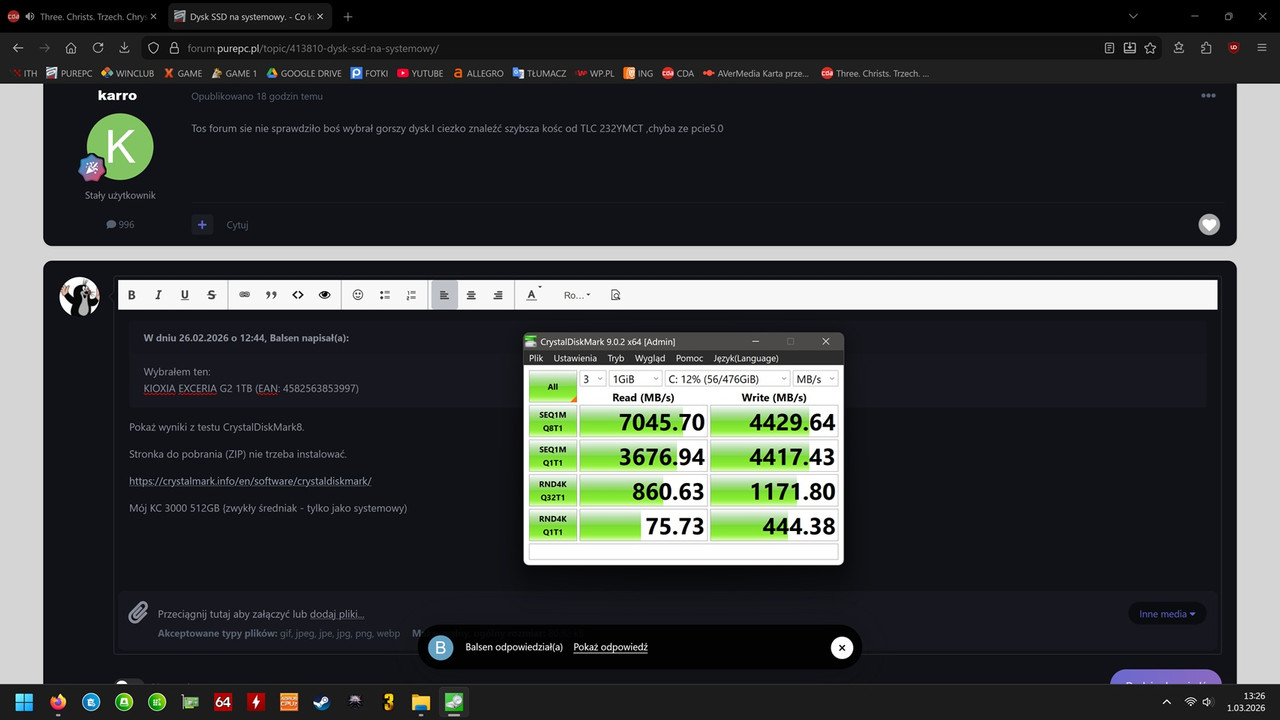Apply underline in the editor toolbar

[185, 295]
